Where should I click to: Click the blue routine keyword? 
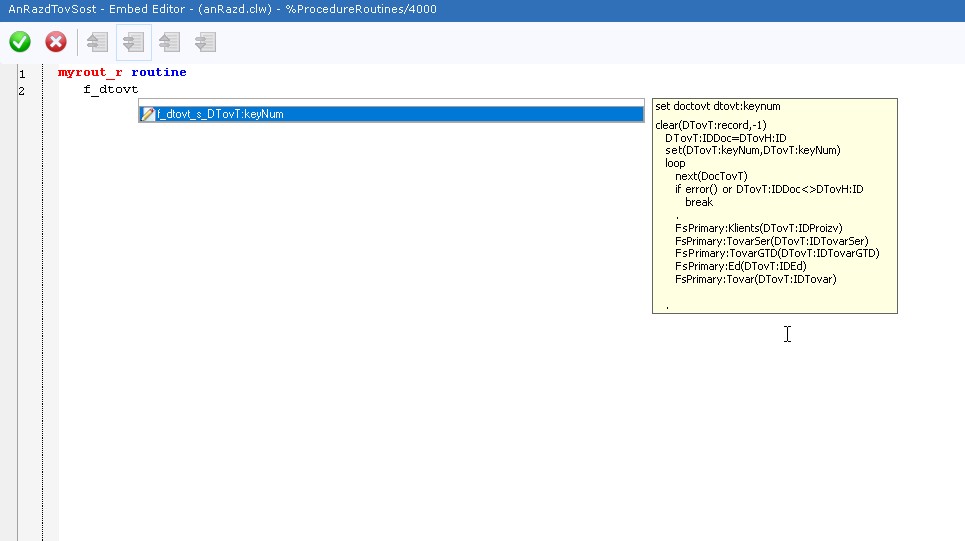click(x=158, y=73)
